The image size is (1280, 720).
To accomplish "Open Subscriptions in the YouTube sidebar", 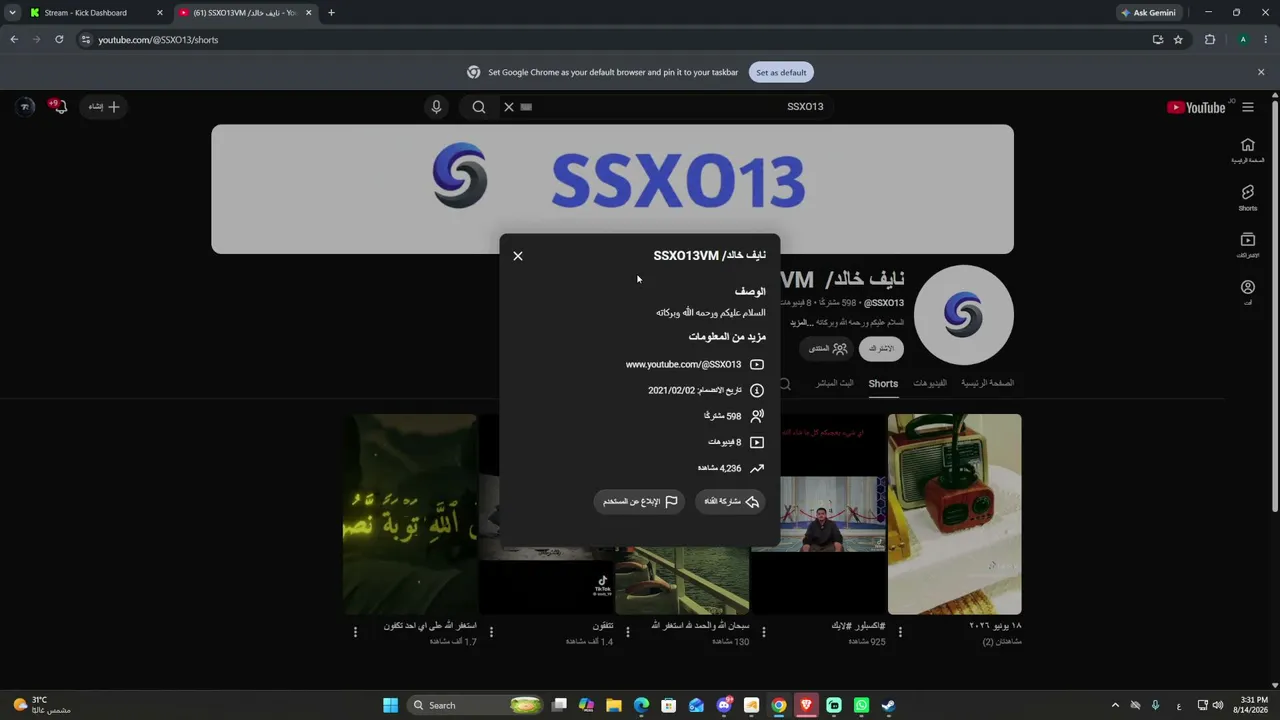I will coord(1247,246).
